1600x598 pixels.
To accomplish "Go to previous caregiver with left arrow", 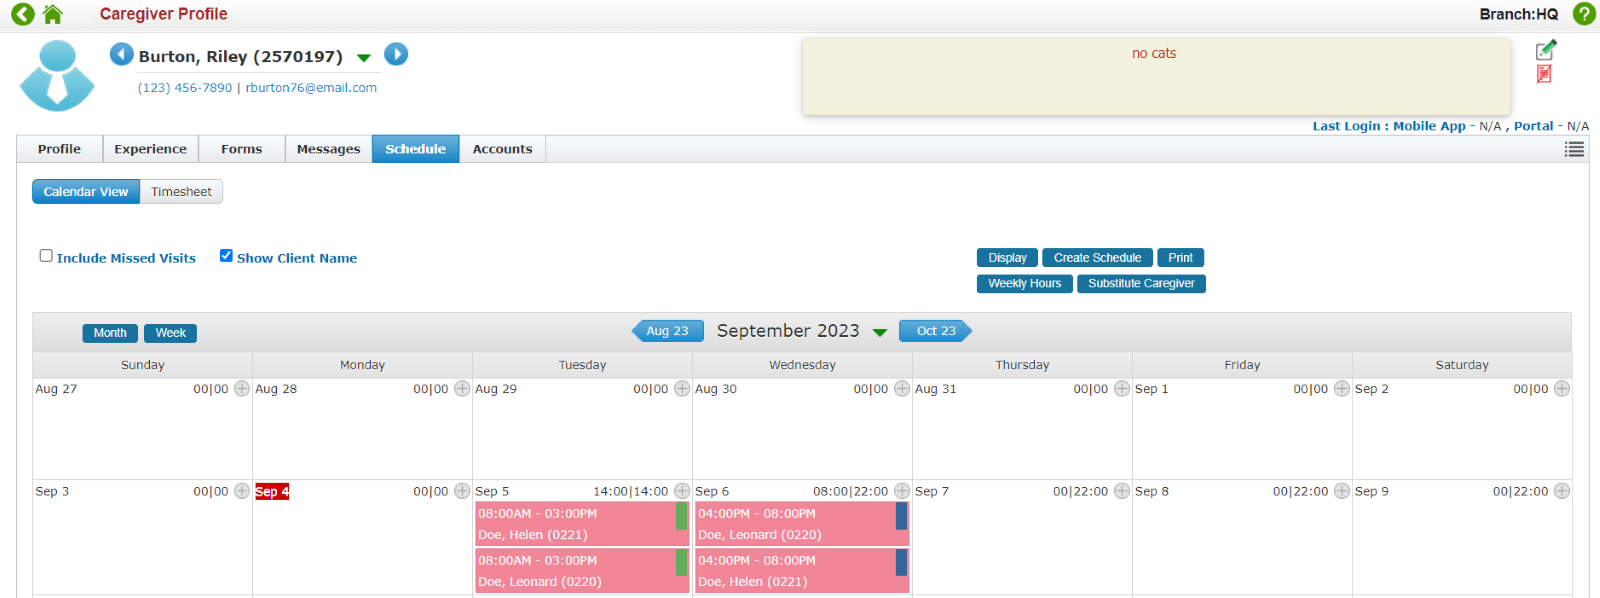I will pos(122,54).
